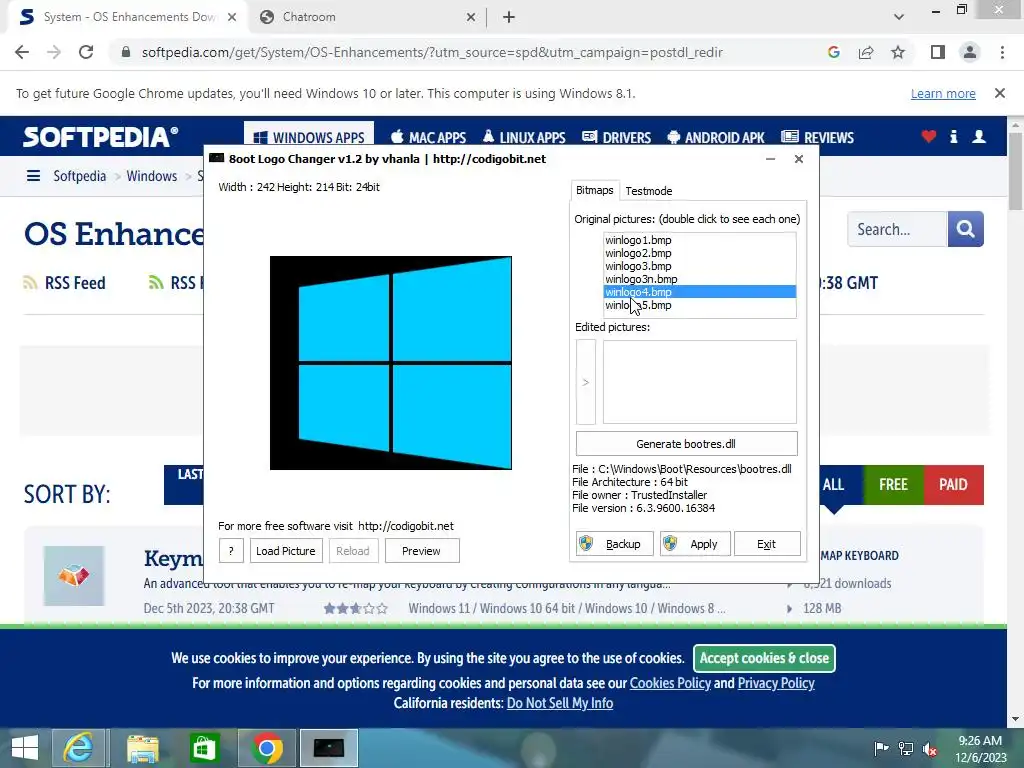Select the System - OS Enhancements tab
Viewport: 1024px width, 768px height.
click(129, 17)
